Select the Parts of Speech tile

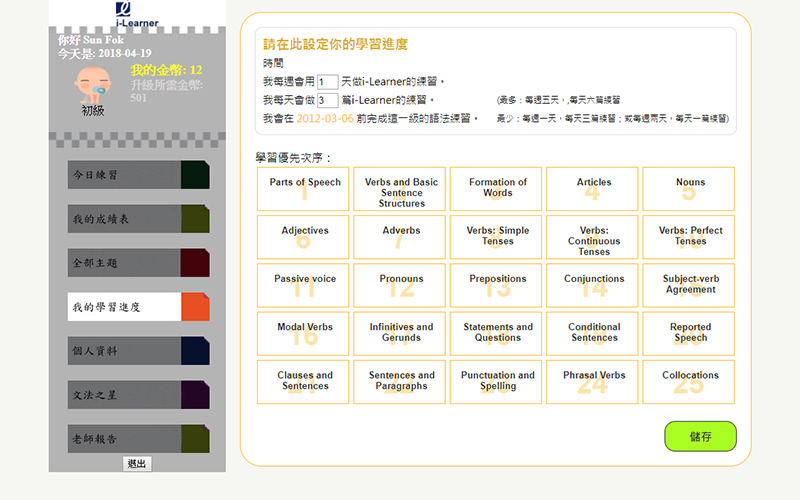coord(303,189)
